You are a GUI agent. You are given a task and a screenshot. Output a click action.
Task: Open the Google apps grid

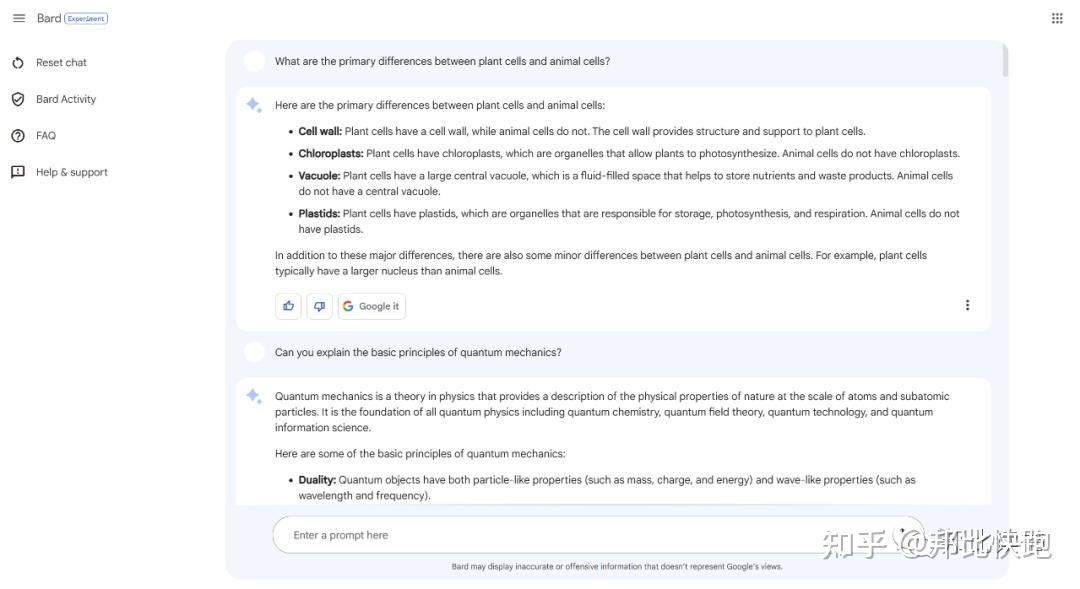(1057, 19)
